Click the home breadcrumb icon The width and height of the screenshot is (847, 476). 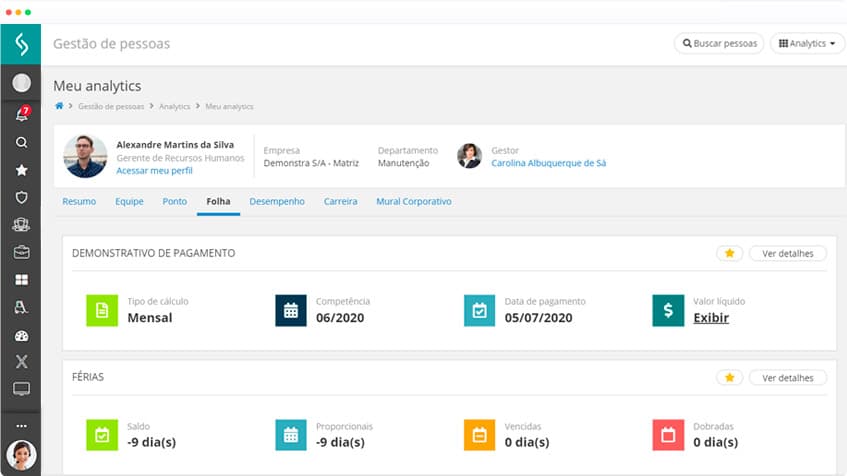(60, 106)
